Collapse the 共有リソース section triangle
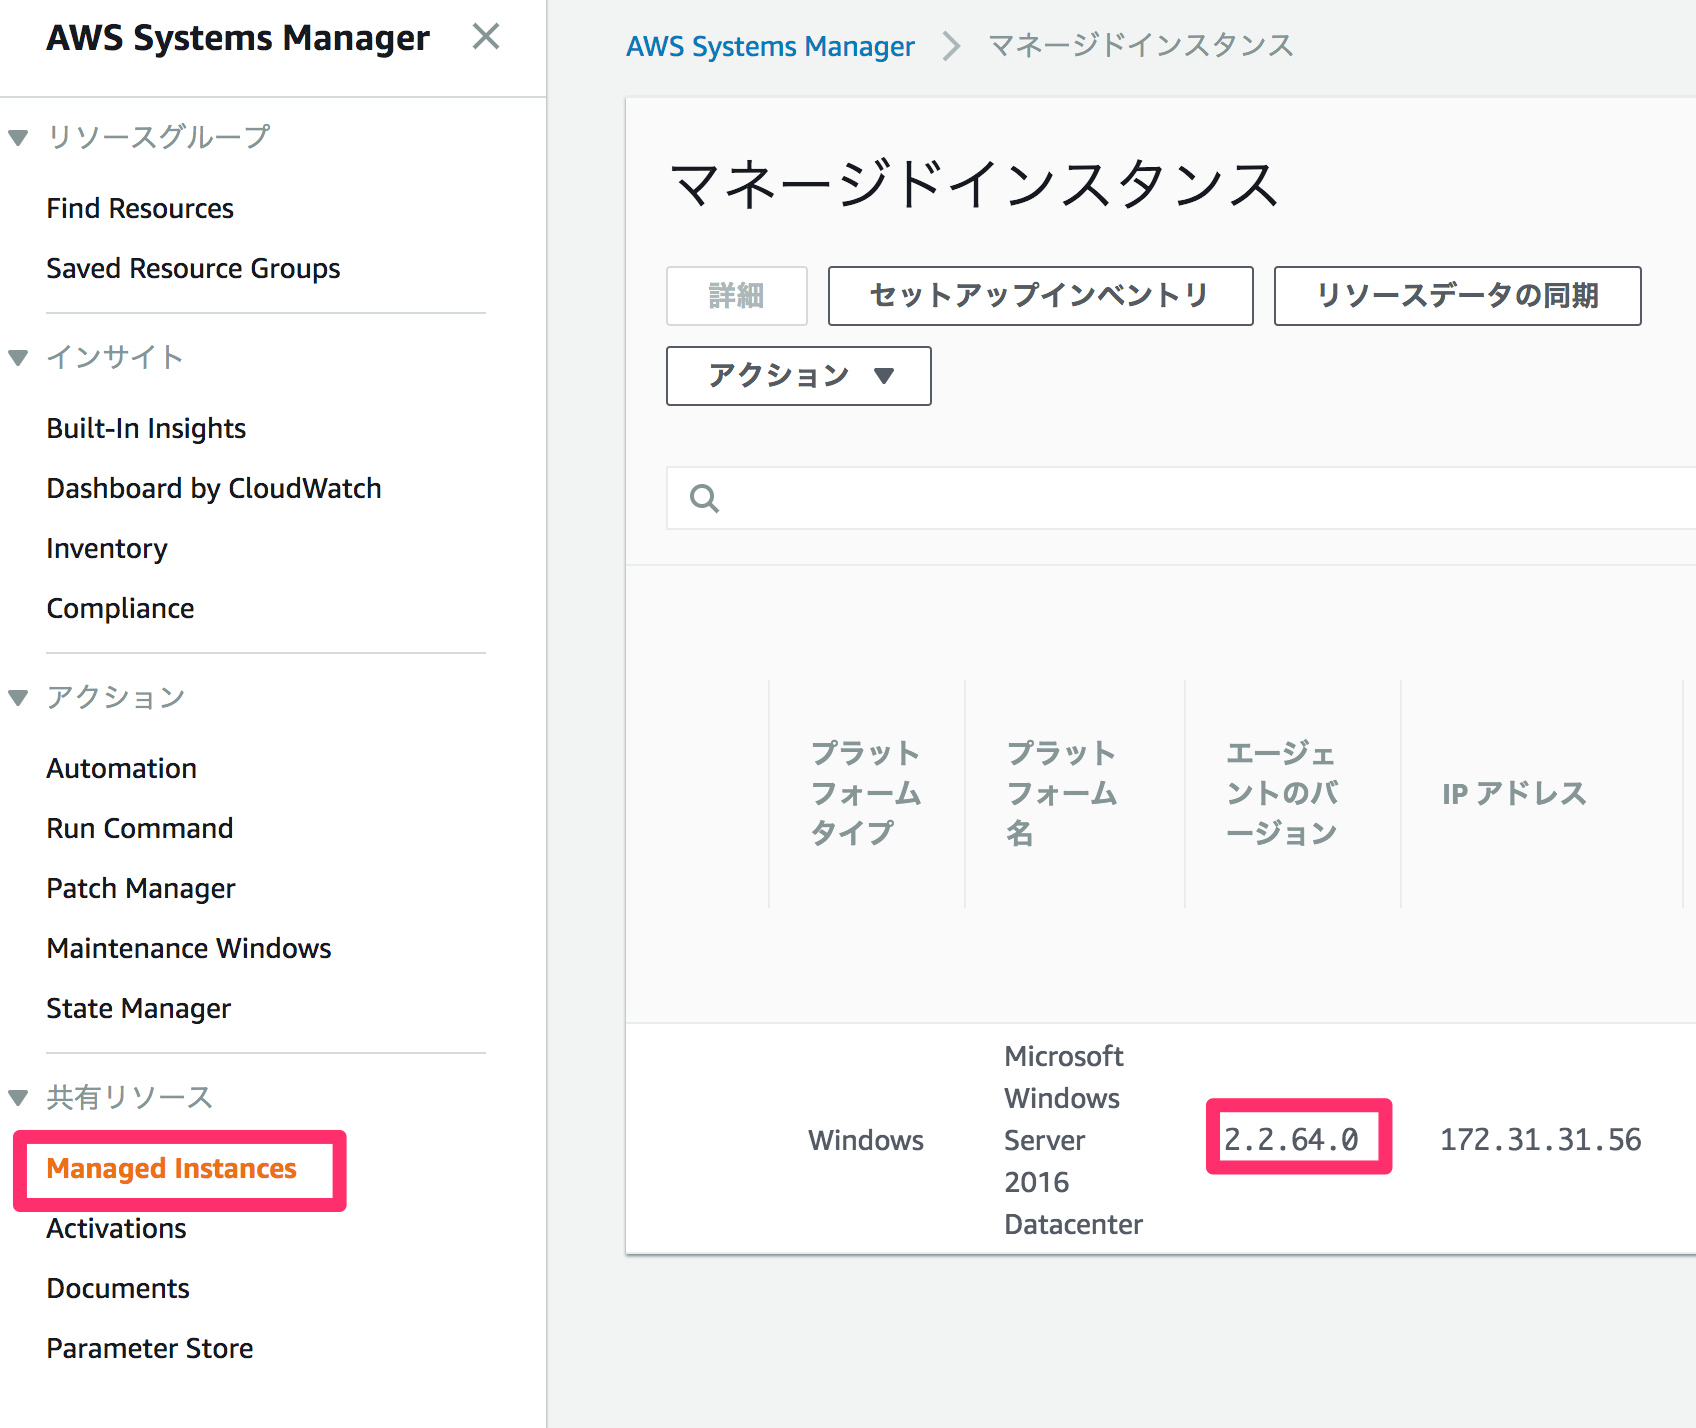Image resolution: width=1696 pixels, height=1428 pixels. tap(18, 1096)
